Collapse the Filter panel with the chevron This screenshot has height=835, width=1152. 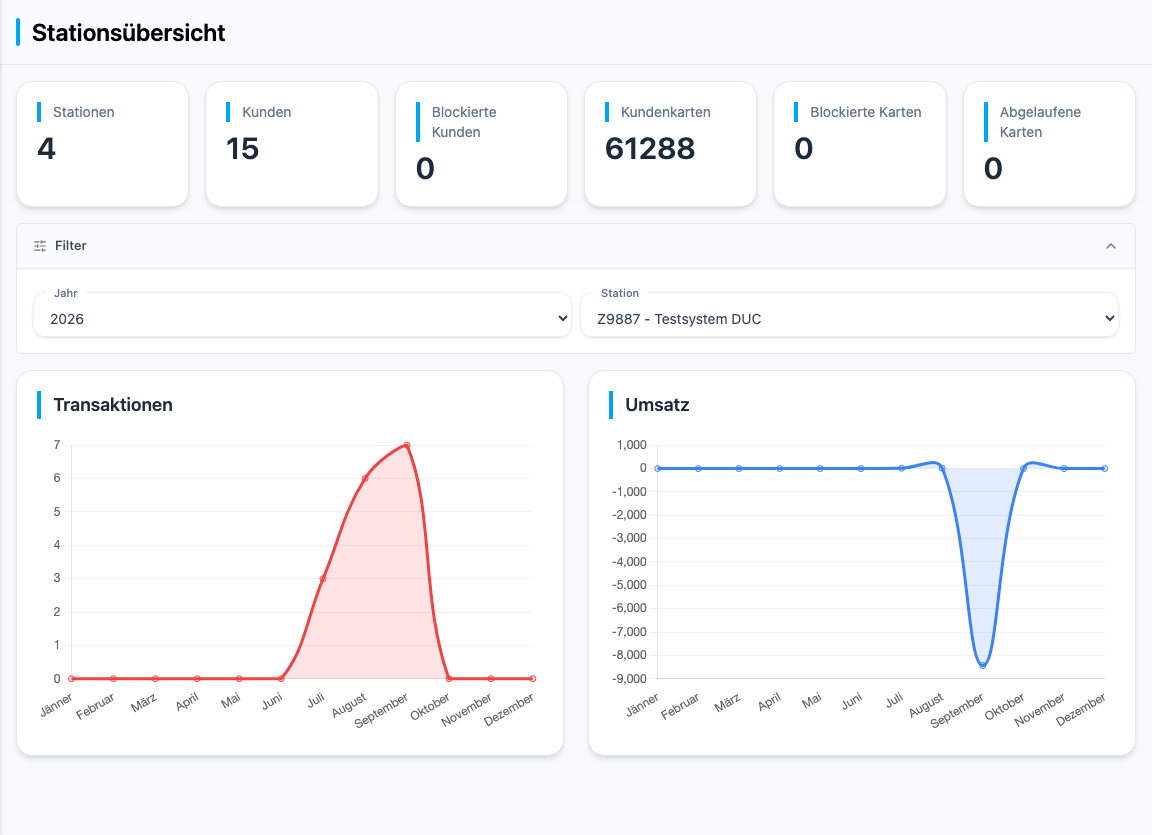pos(1111,246)
